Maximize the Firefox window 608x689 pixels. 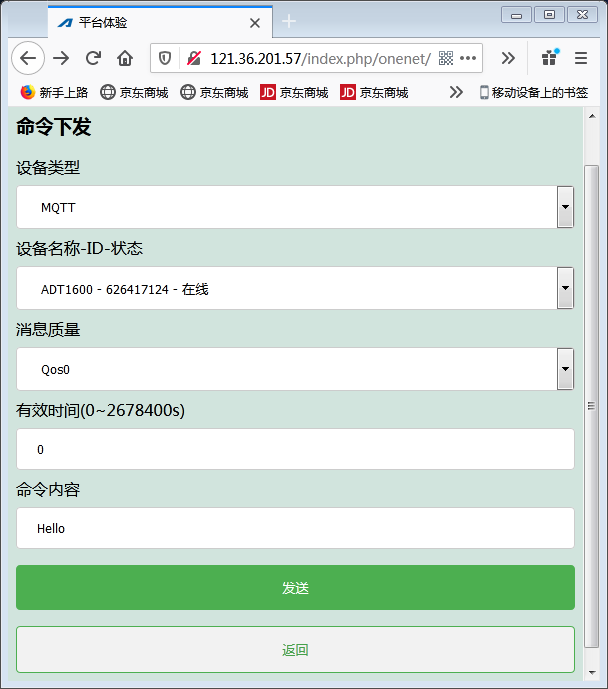click(x=549, y=15)
